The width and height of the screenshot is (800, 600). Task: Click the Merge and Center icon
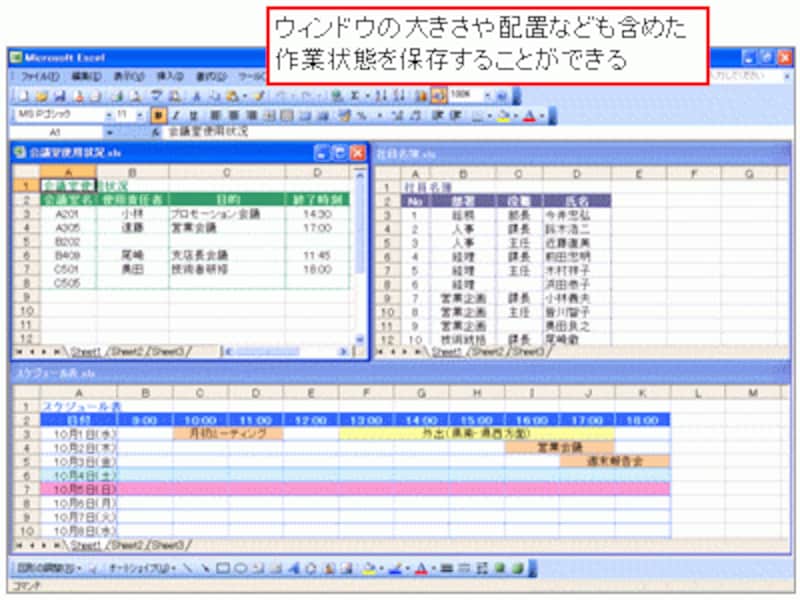click(269, 116)
